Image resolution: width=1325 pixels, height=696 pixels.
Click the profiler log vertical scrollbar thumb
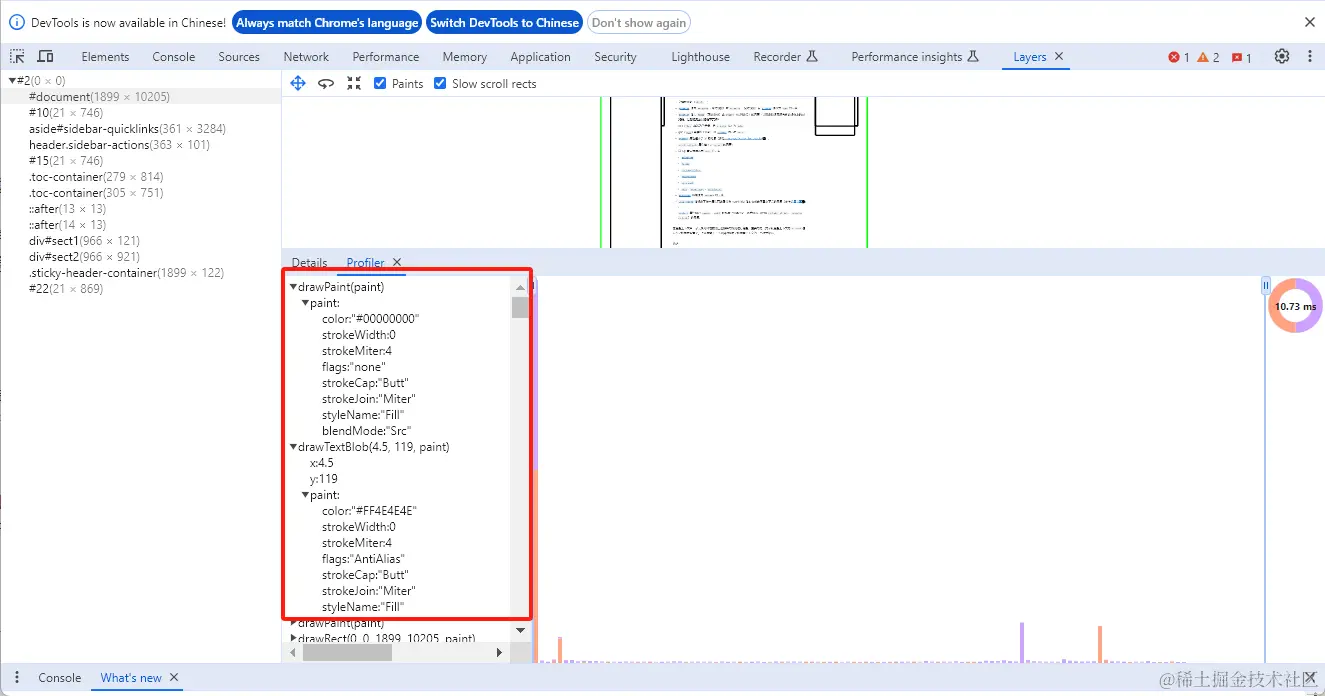coord(520,307)
